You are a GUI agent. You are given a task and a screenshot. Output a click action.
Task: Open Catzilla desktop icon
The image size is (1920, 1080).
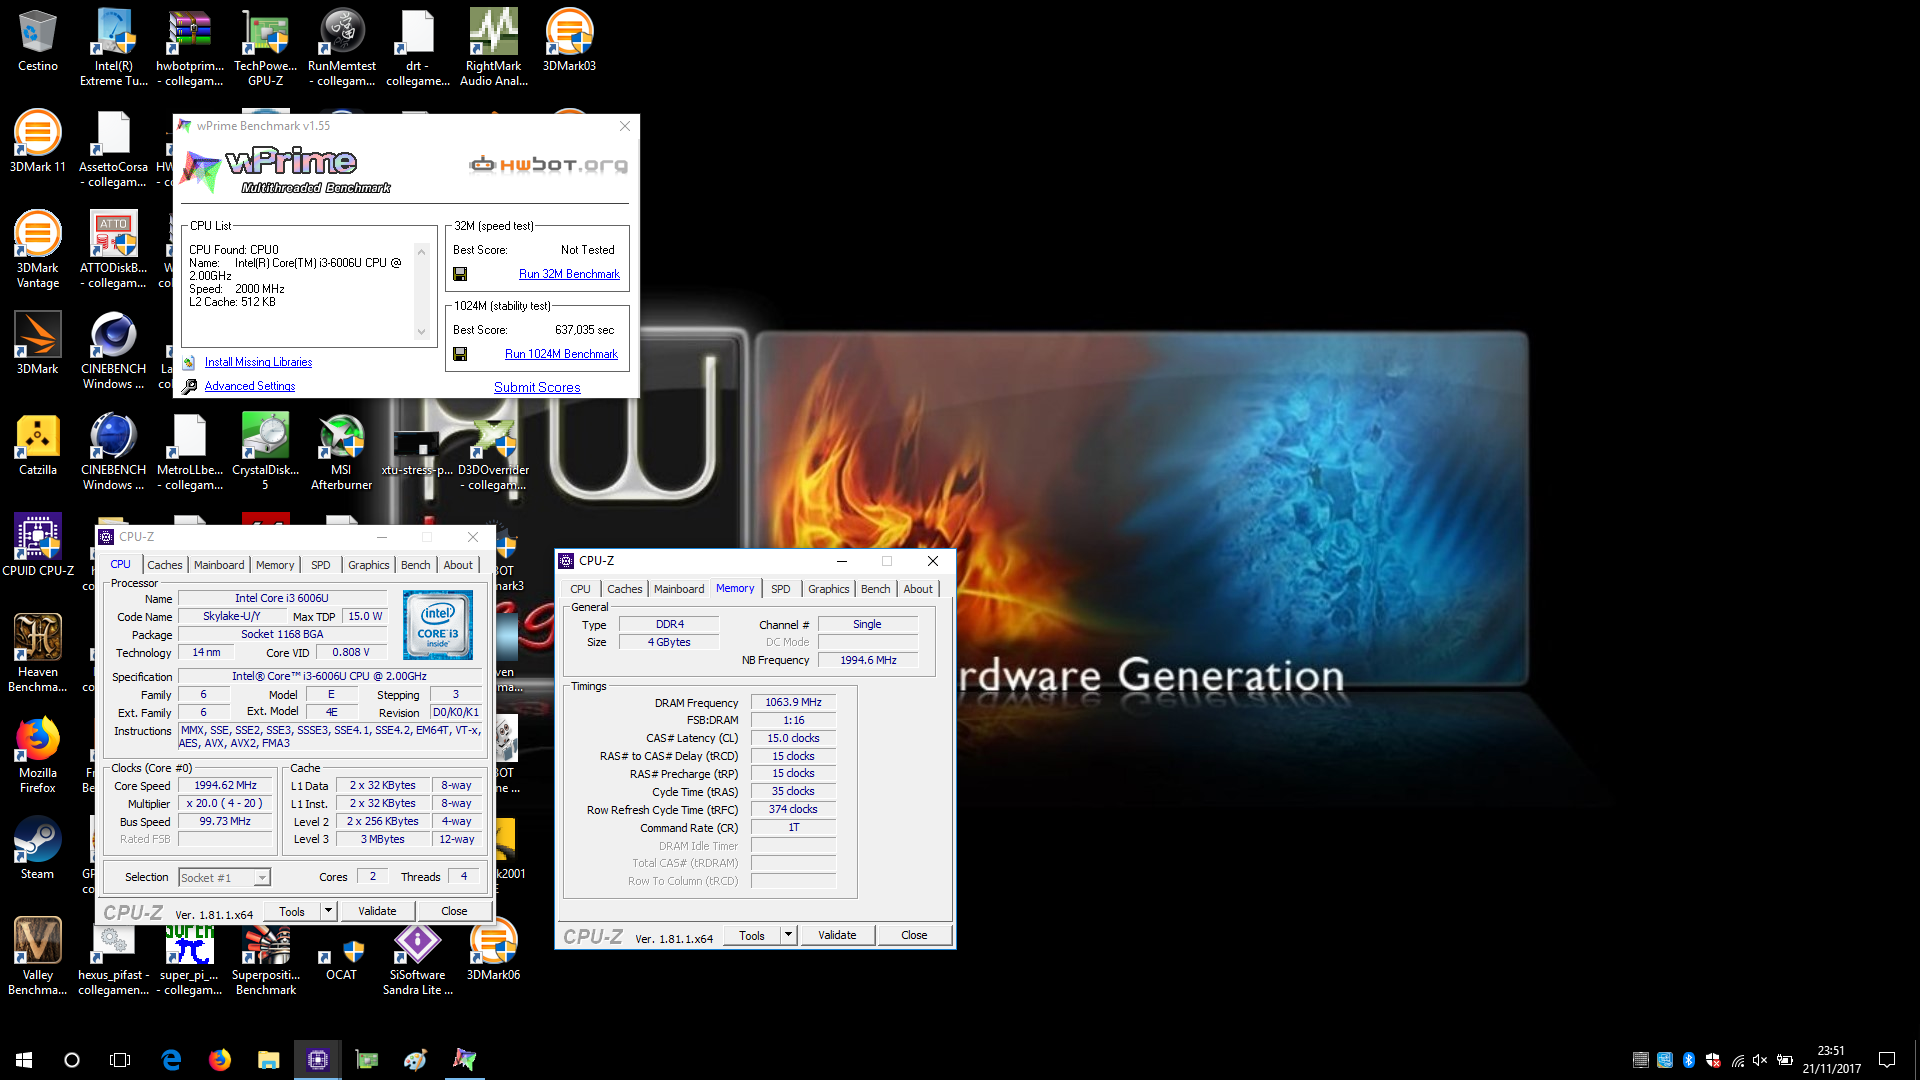37,445
